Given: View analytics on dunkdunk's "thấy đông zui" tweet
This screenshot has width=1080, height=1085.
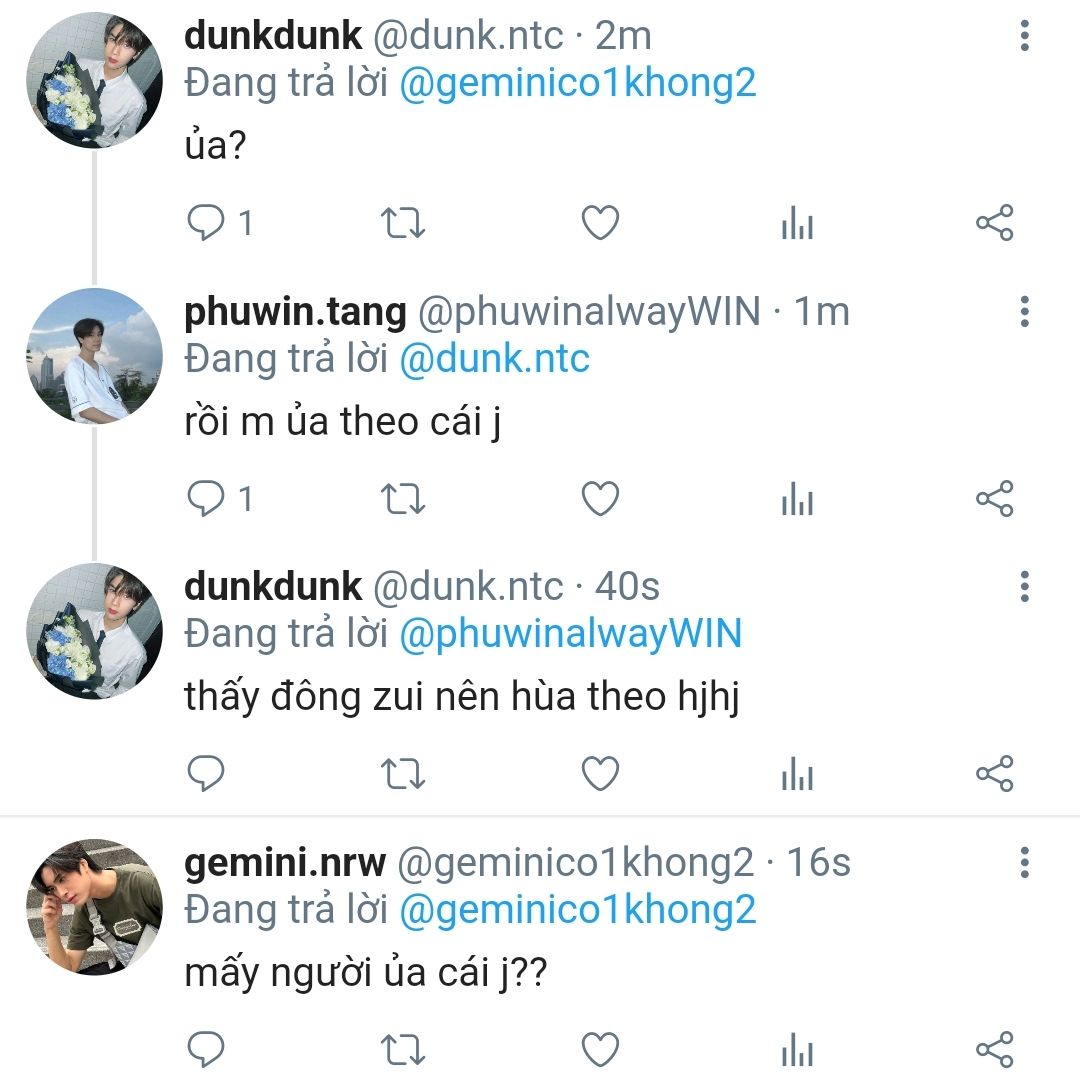Looking at the screenshot, I should (797, 774).
